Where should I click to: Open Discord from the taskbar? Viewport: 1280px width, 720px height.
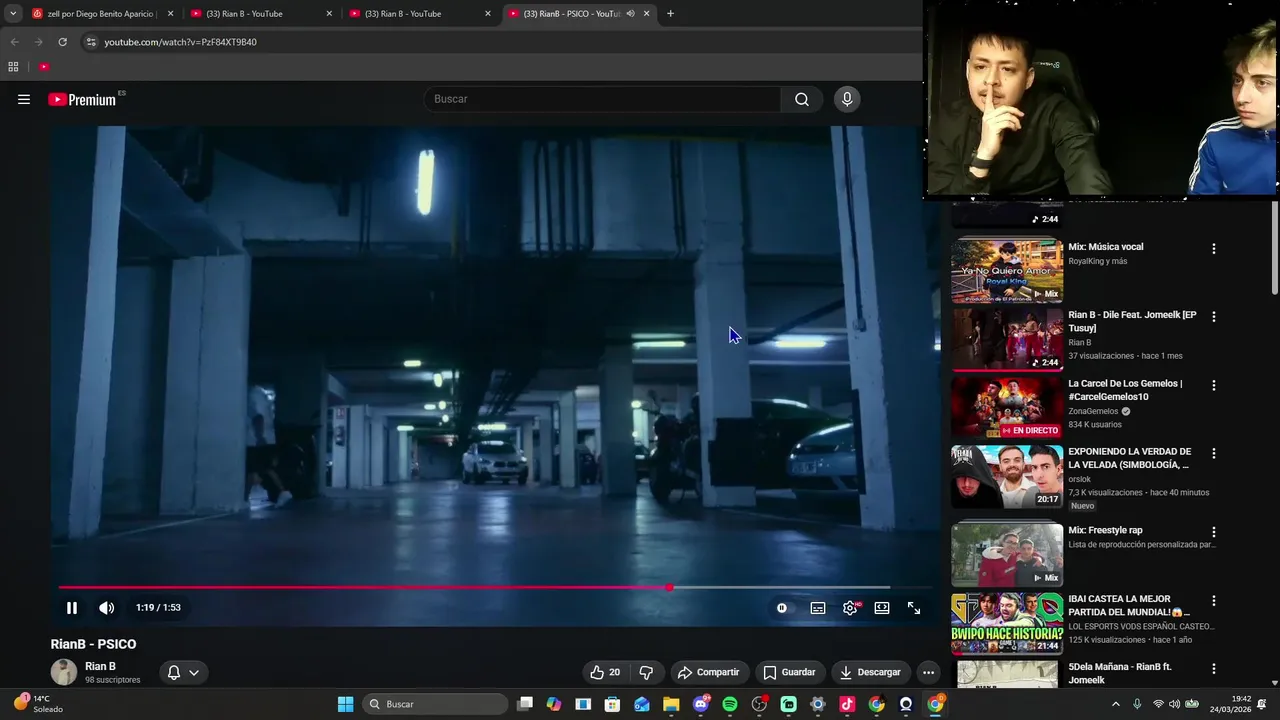click(x=700, y=704)
